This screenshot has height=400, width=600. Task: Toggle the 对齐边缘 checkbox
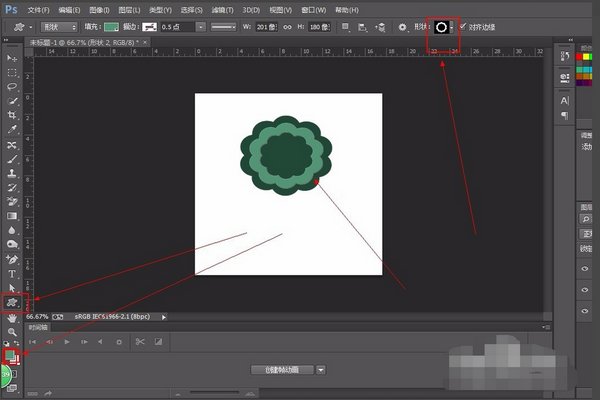(461, 28)
